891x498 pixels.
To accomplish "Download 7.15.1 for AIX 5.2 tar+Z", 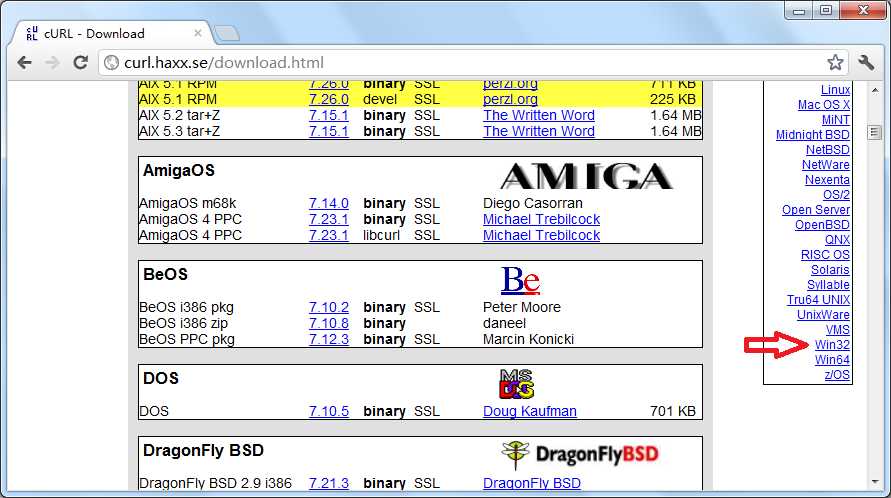I will (x=328, y=115).
